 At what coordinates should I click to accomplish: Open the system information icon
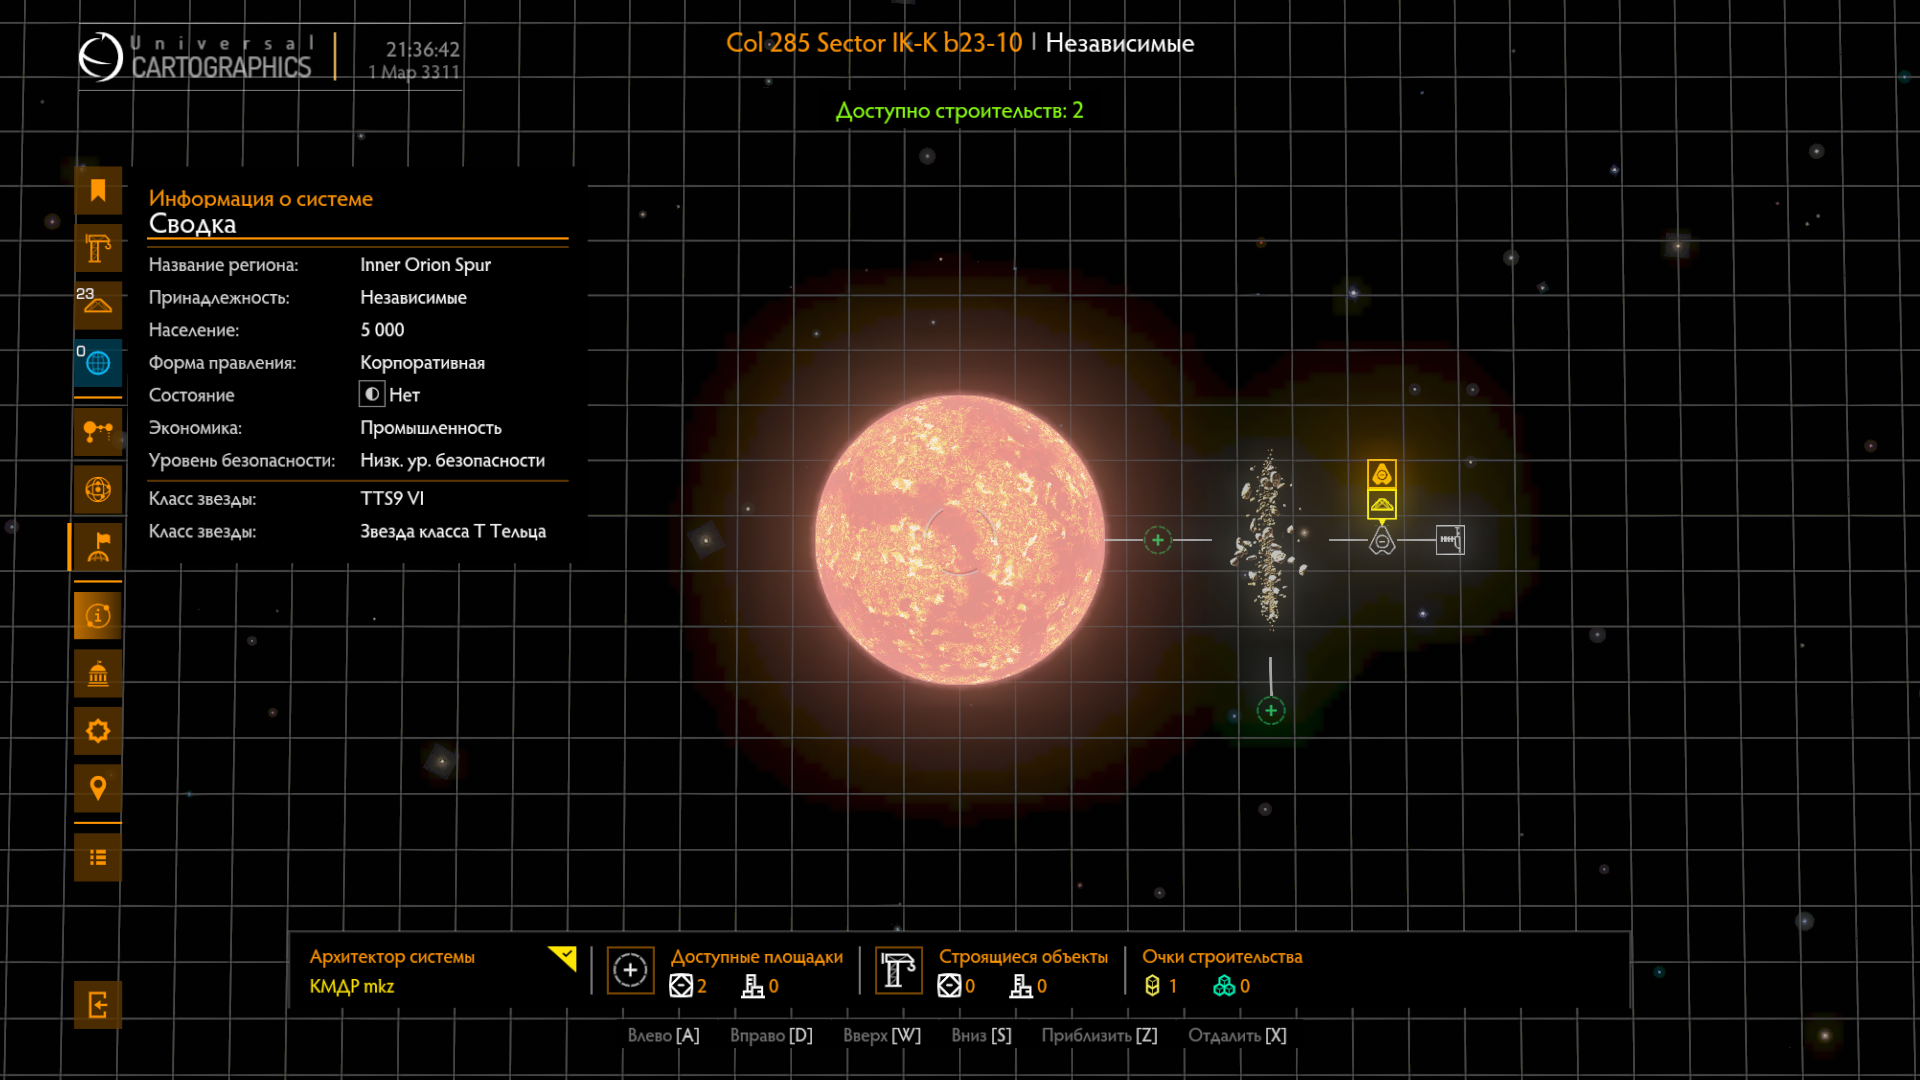coord(98,616)
